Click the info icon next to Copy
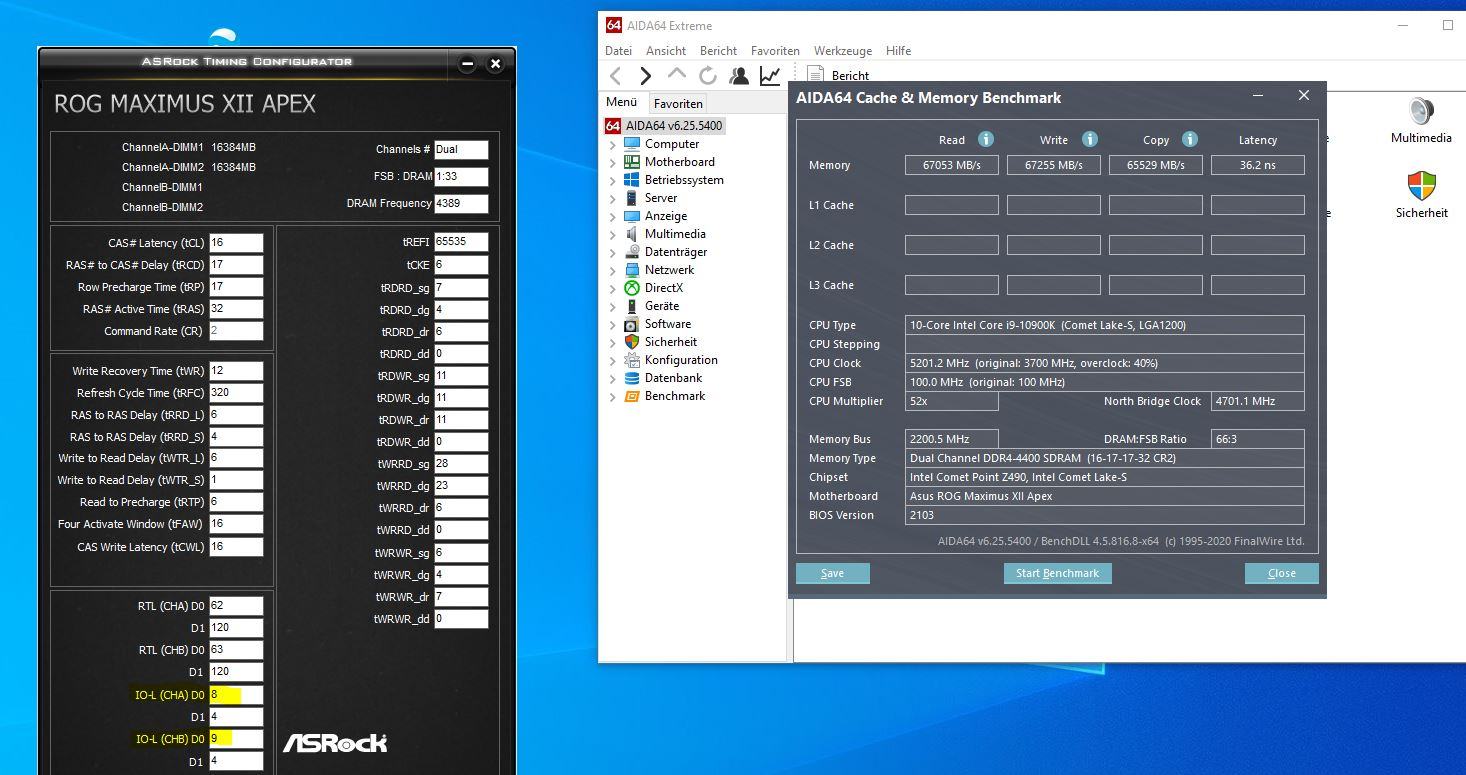 1190,139
